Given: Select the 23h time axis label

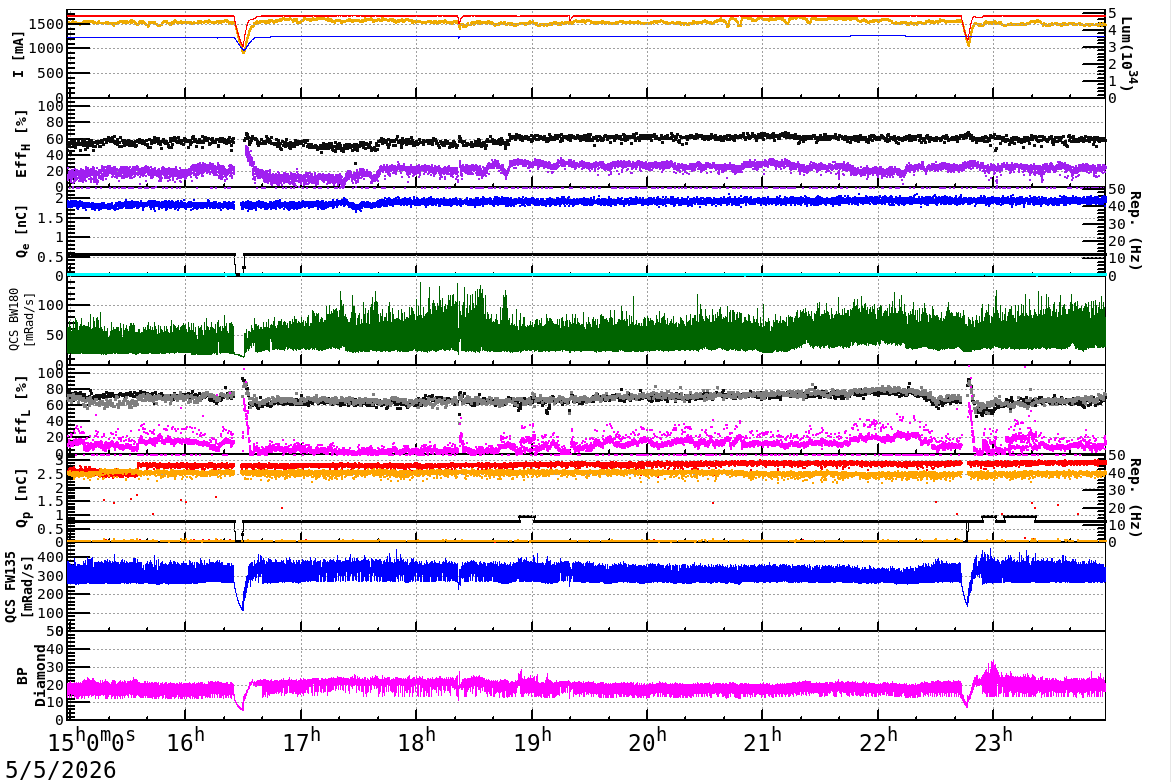Looking at the screenshot, I should pyautogui.click(x=994, y=742).
